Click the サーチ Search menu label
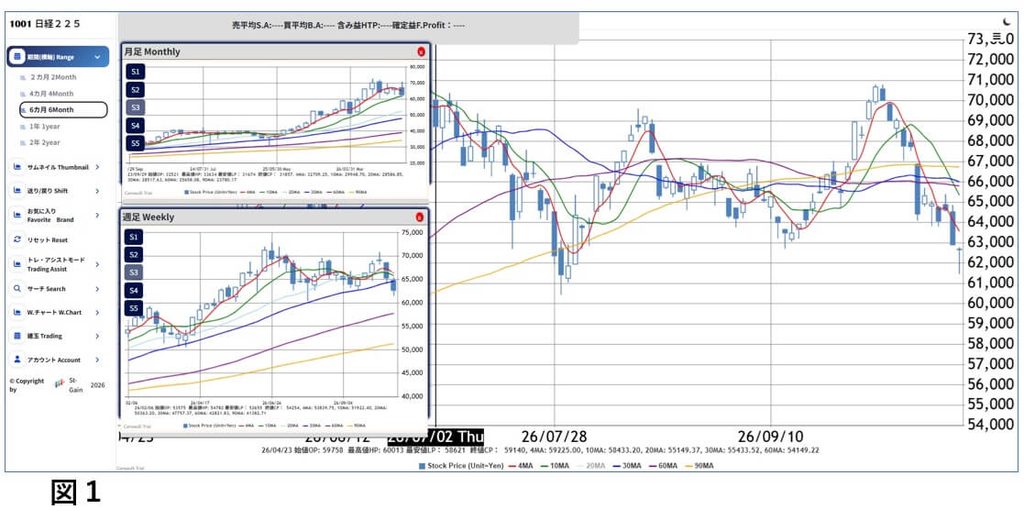 click(x=46, y=288)
